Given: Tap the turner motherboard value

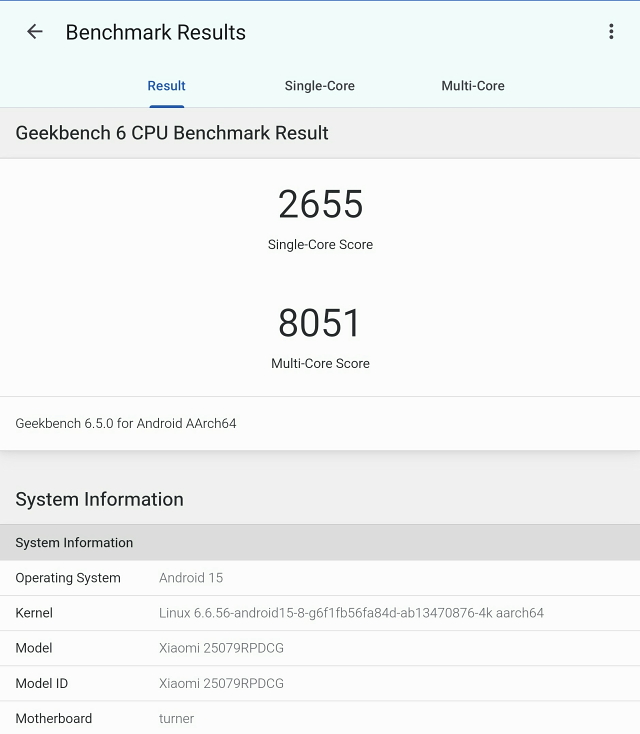Looking at the screenshot, I should click(x=176, y=718).
